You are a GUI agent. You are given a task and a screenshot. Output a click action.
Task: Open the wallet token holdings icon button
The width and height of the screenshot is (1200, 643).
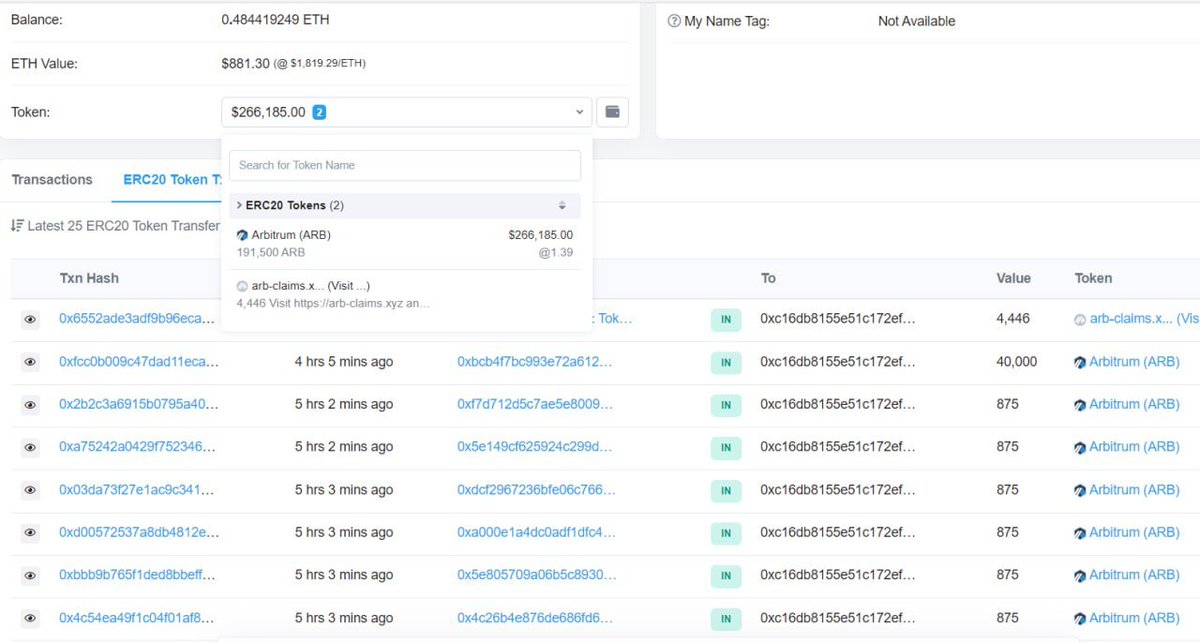(612, 112)
